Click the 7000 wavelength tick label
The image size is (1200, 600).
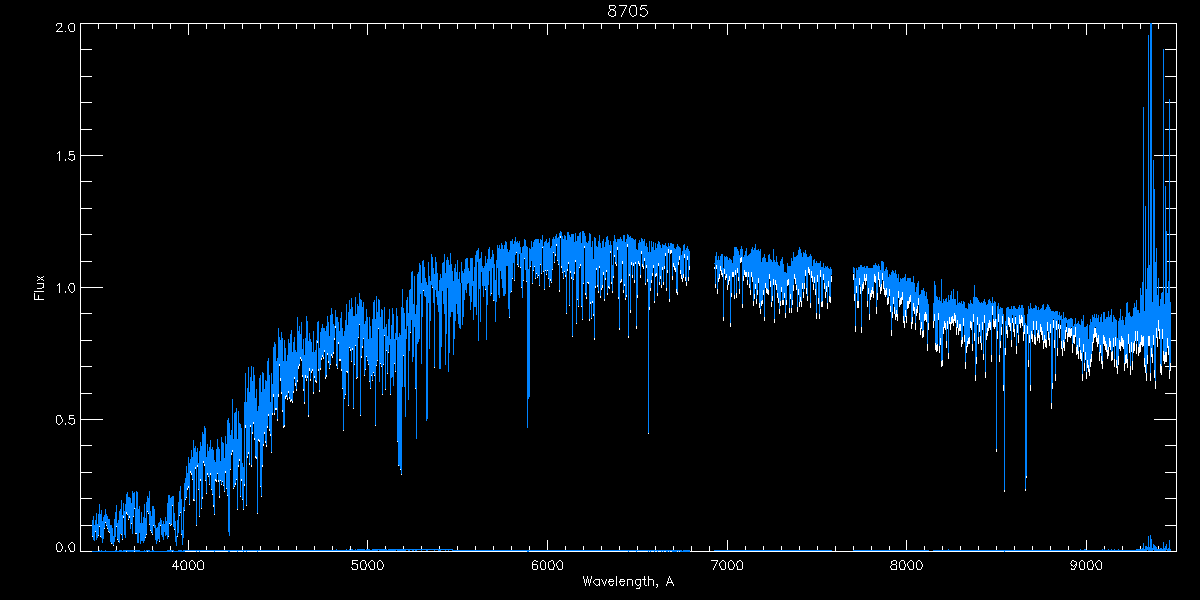(727, 564)
